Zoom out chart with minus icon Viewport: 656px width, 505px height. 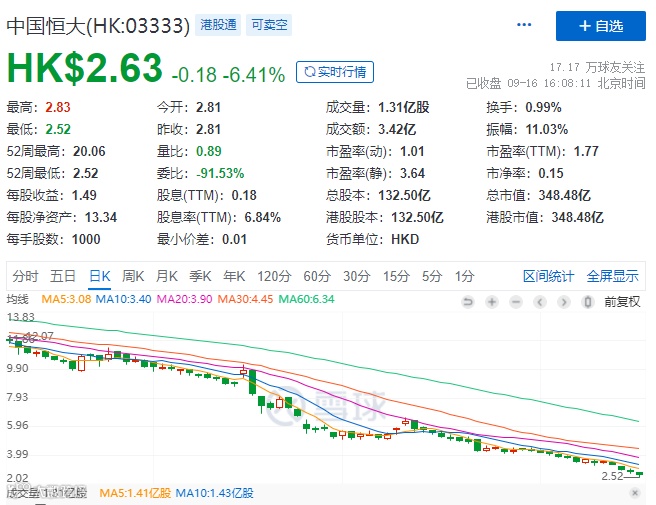point(516,302)
